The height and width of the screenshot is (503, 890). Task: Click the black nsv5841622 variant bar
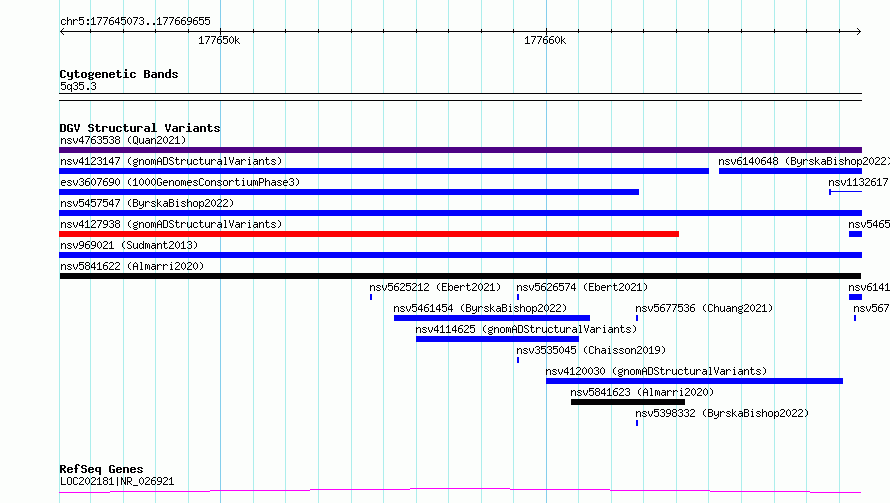tap(460, 276)
